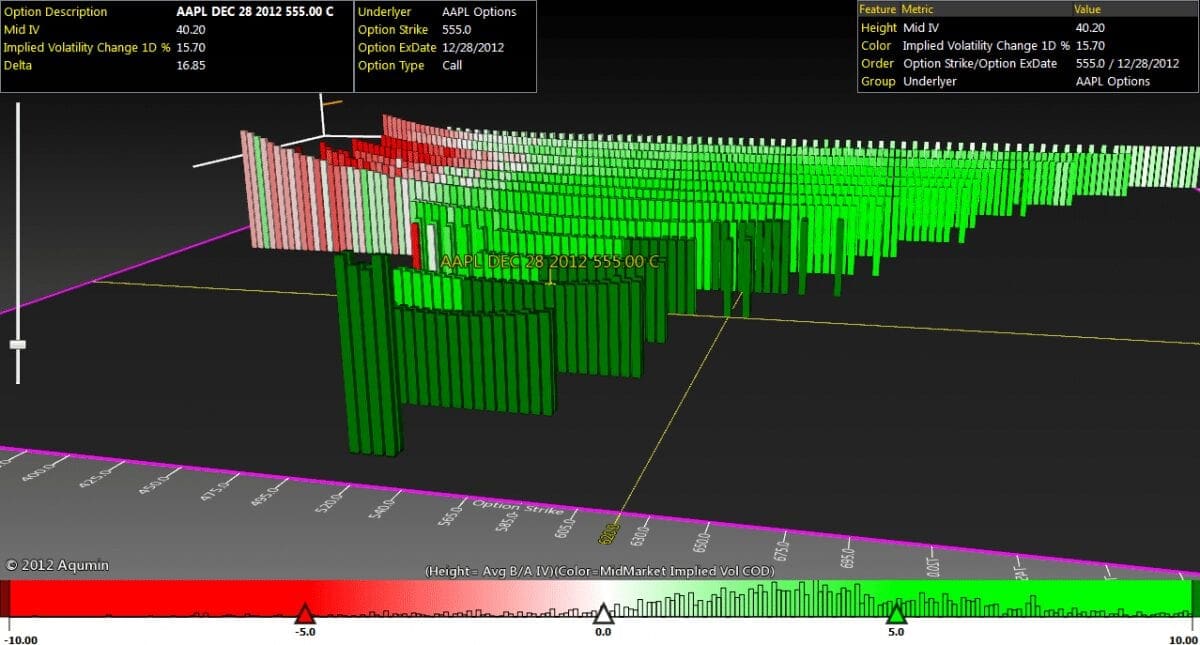1200x645 pixels.
Task: Click the 2012 Aqumin copyright text
Action: pyautogui.click(x=56, y=565)
